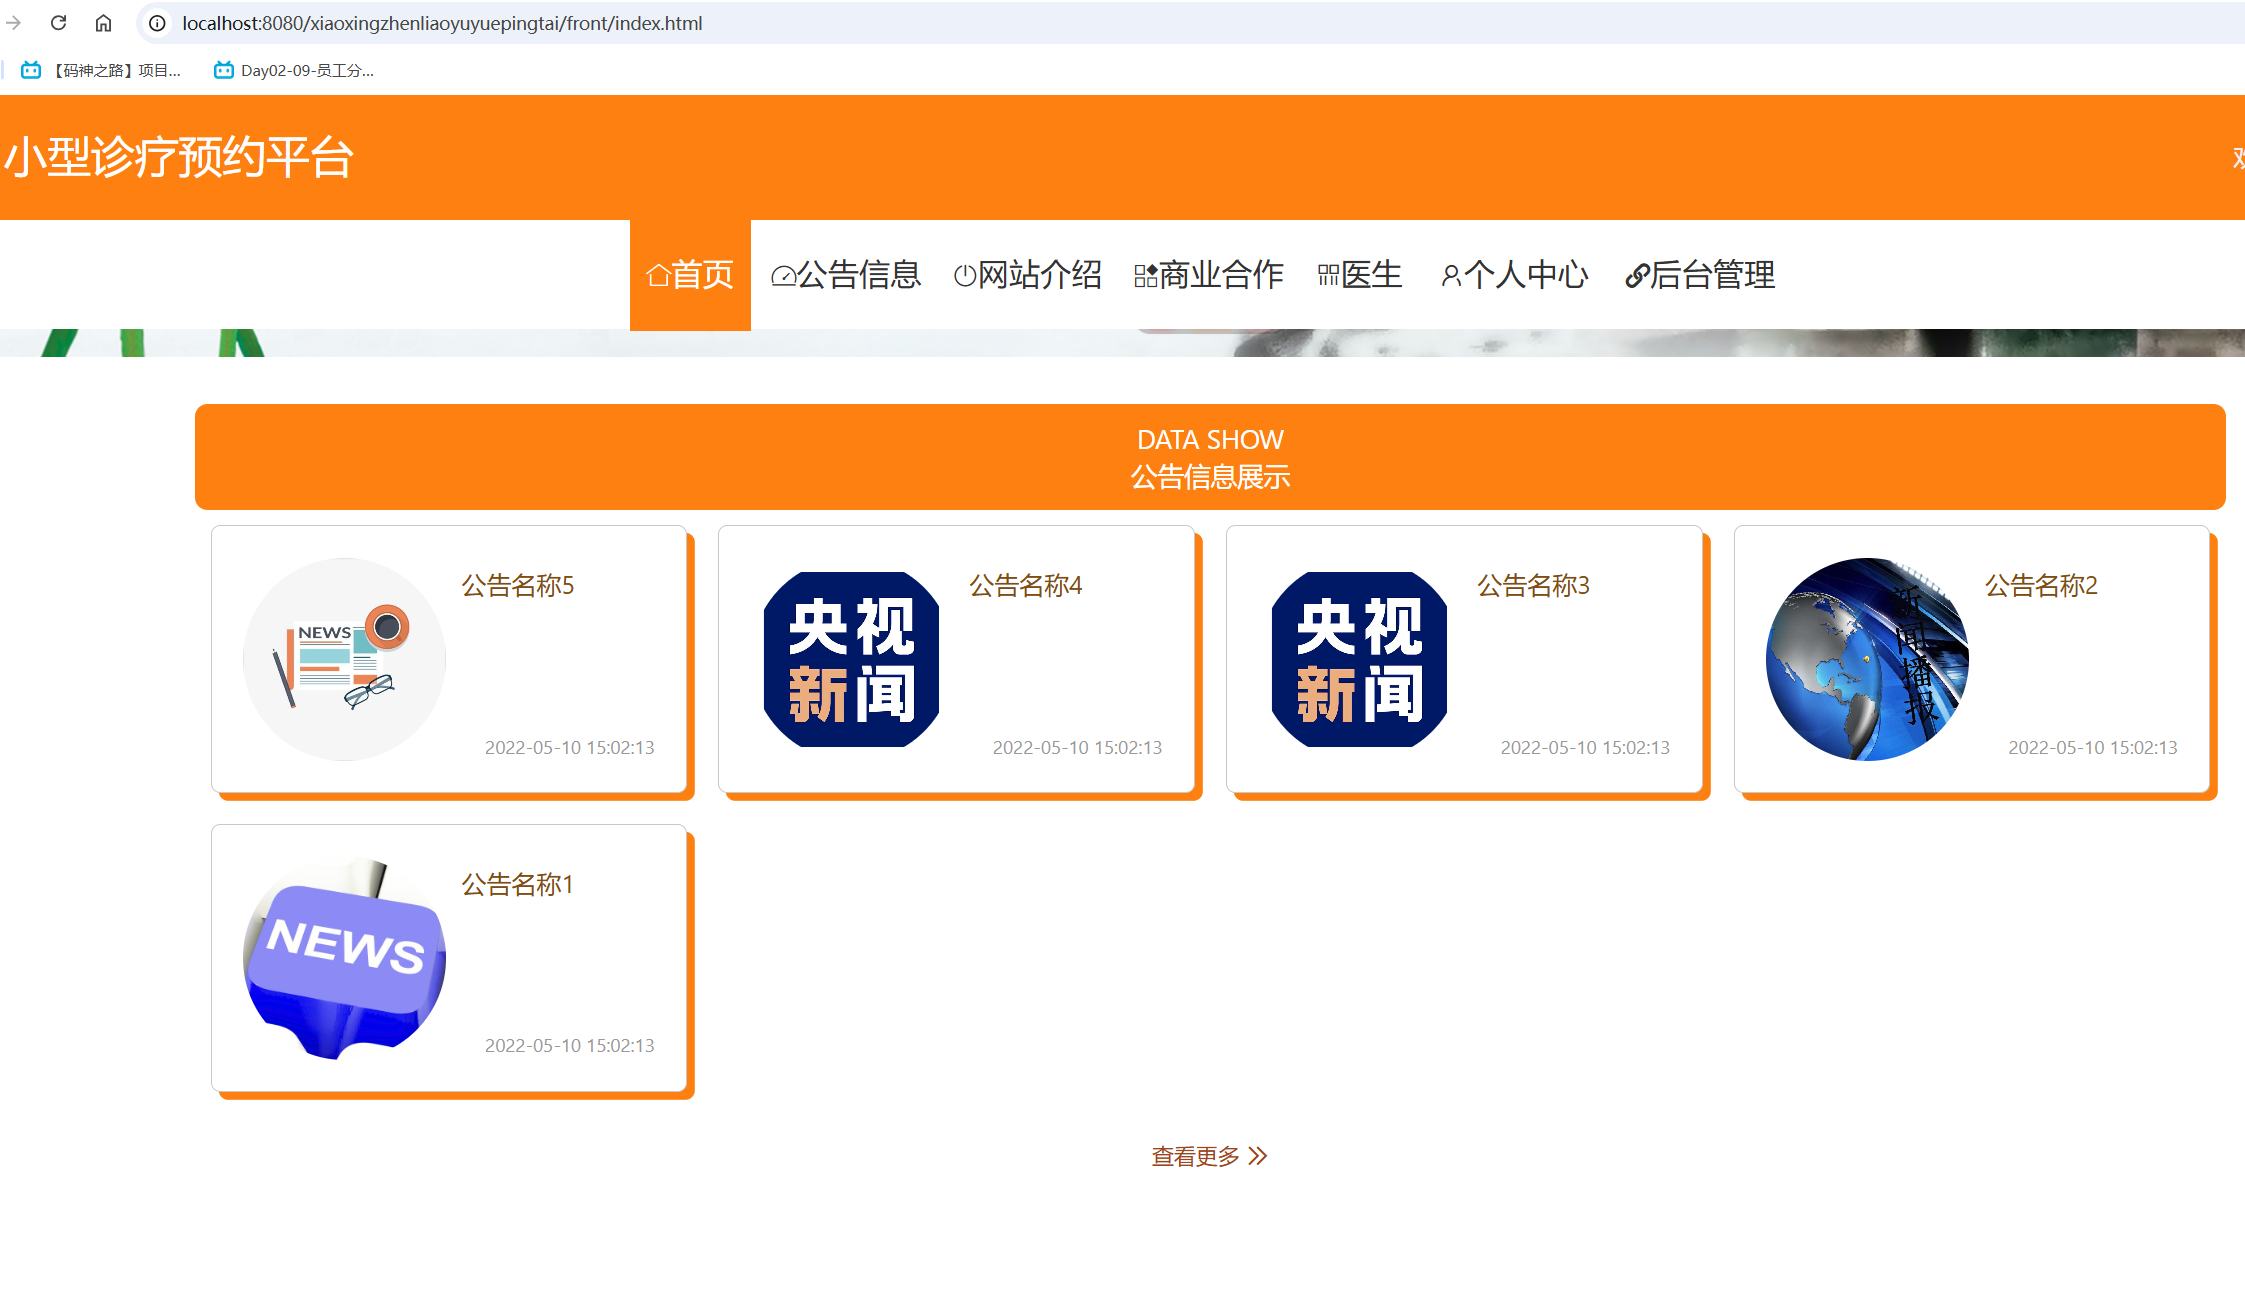Viewport: 2245px width, 1310px height.
Task: Click the building icon next to 医生
Action: tap(1327, 275)
